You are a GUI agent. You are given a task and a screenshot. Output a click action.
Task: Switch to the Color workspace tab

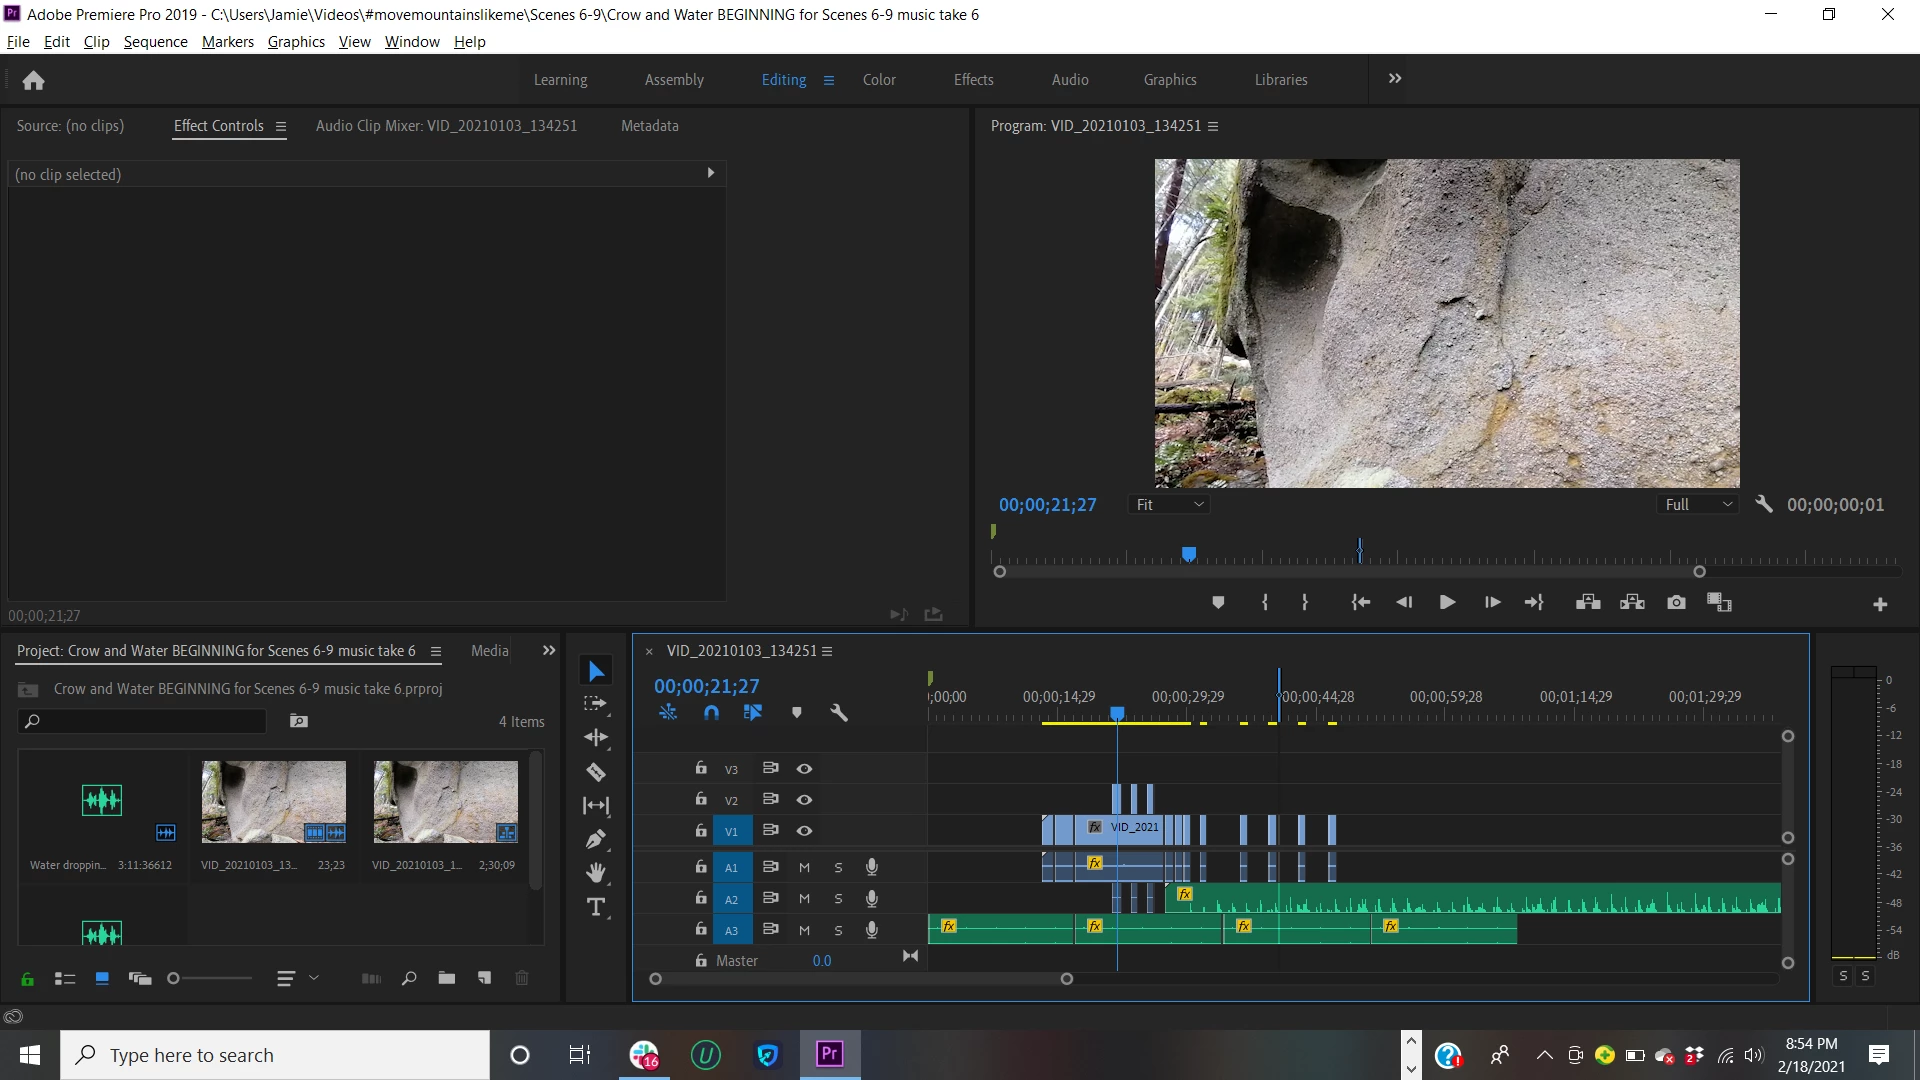click(879, 79)
